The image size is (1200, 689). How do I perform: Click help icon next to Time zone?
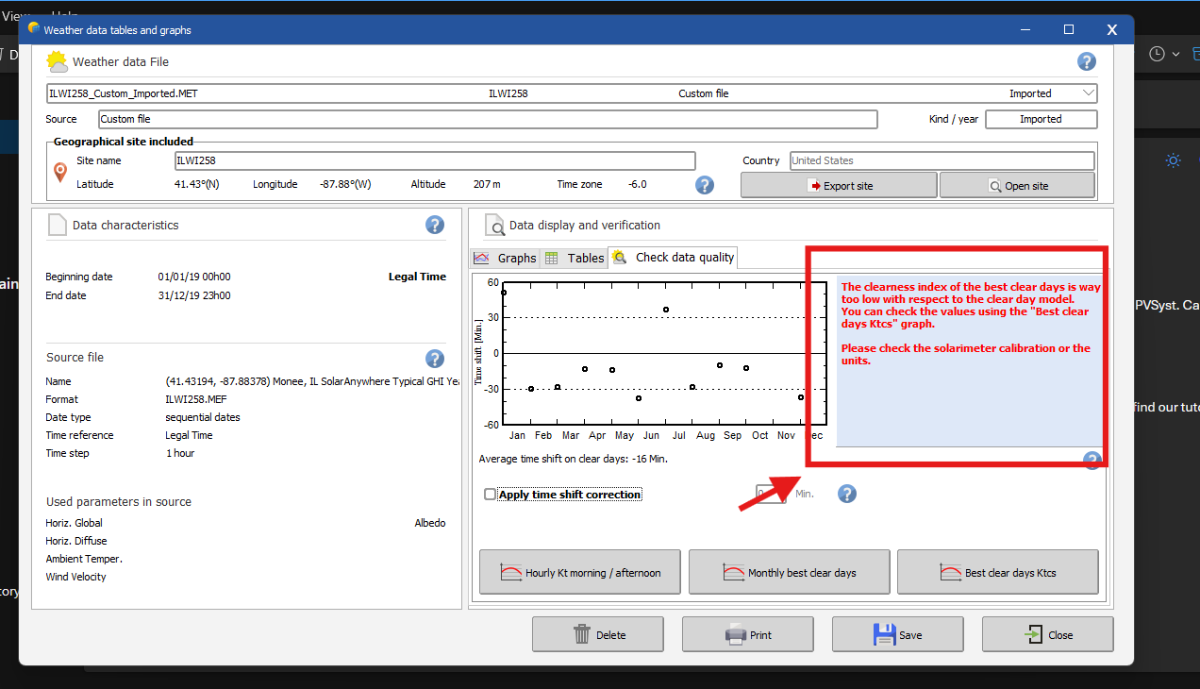coord(704,185)
